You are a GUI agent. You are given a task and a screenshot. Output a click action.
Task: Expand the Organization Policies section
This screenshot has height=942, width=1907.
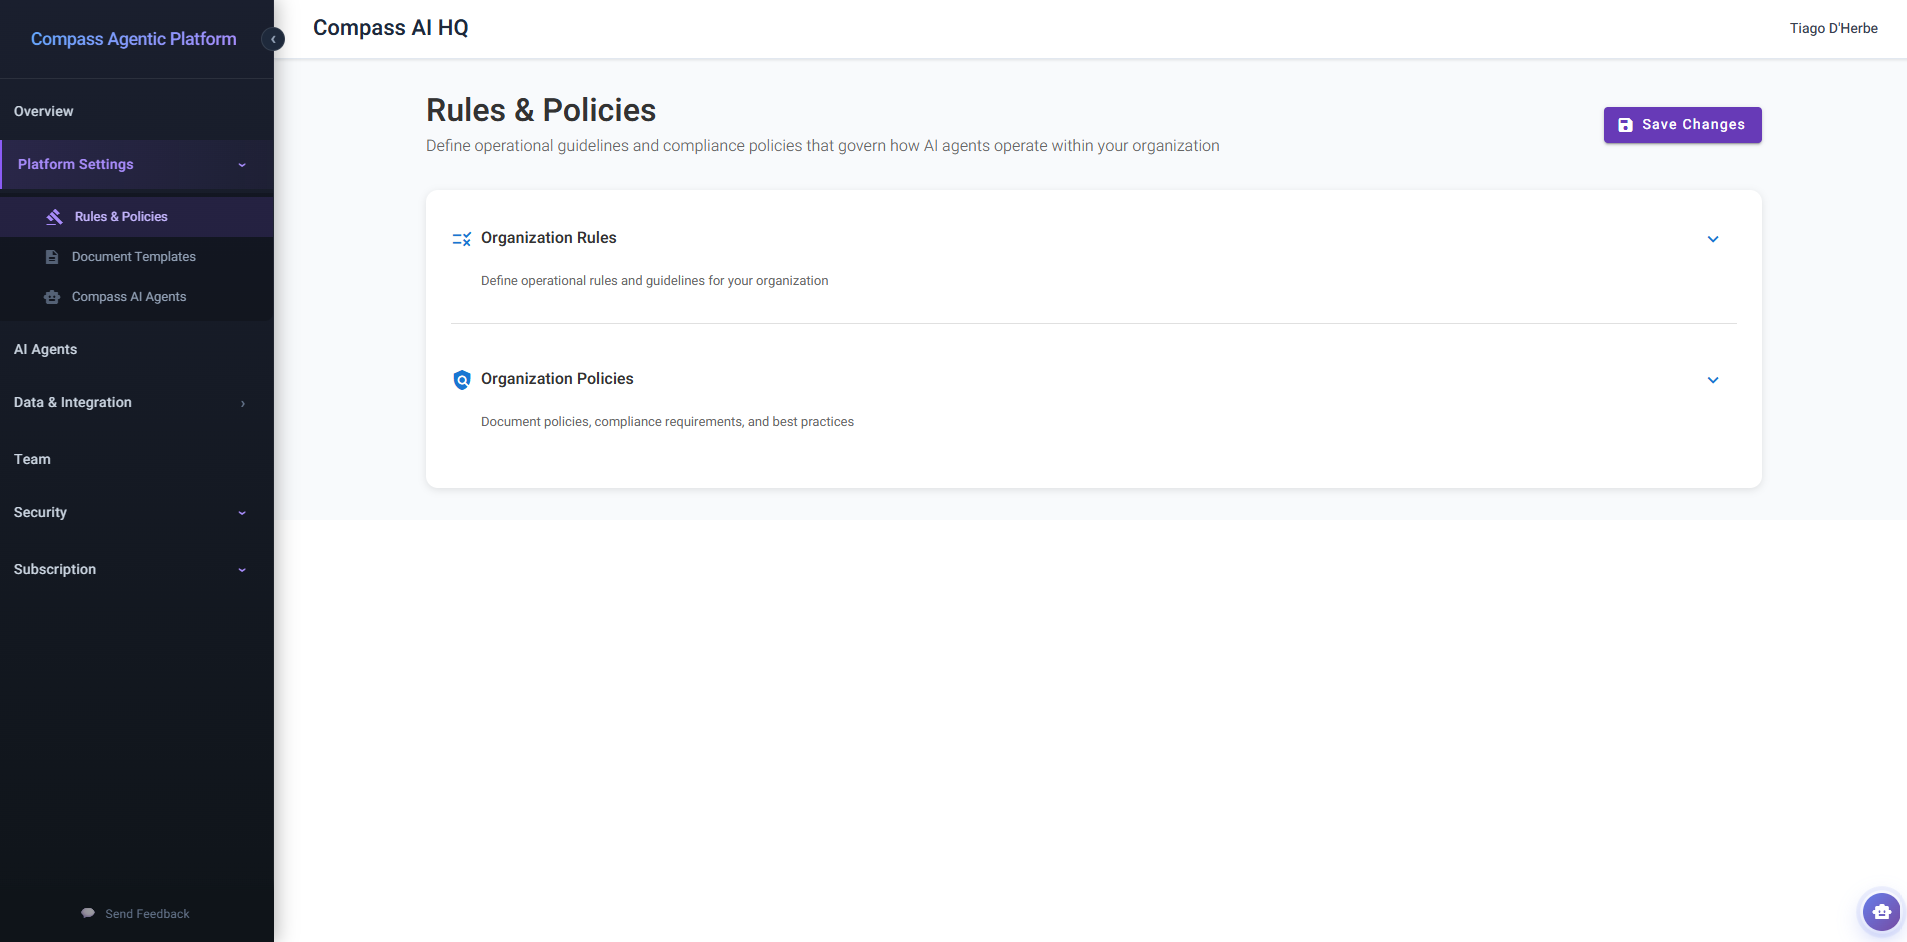tap(1712, 380)
